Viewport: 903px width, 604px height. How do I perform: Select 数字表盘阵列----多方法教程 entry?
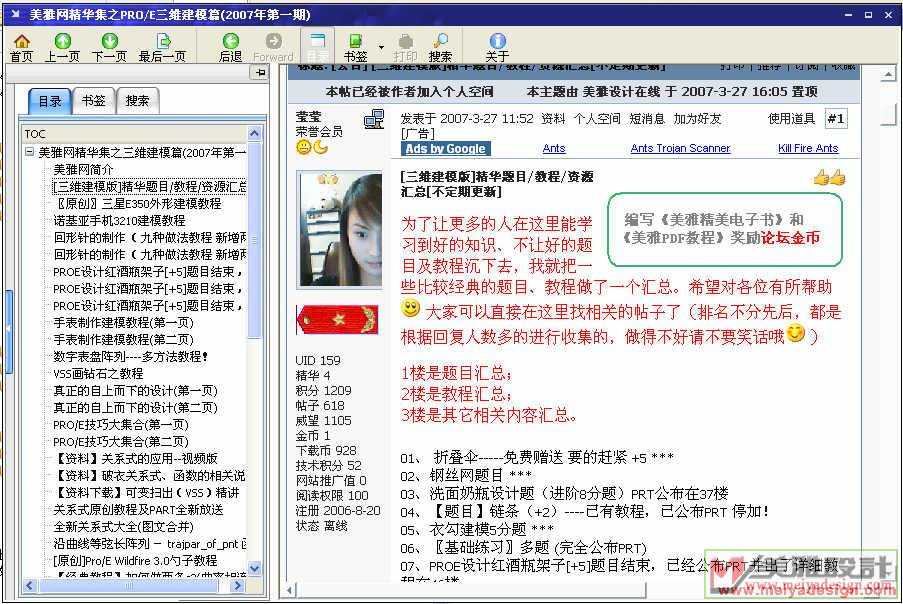131,356
